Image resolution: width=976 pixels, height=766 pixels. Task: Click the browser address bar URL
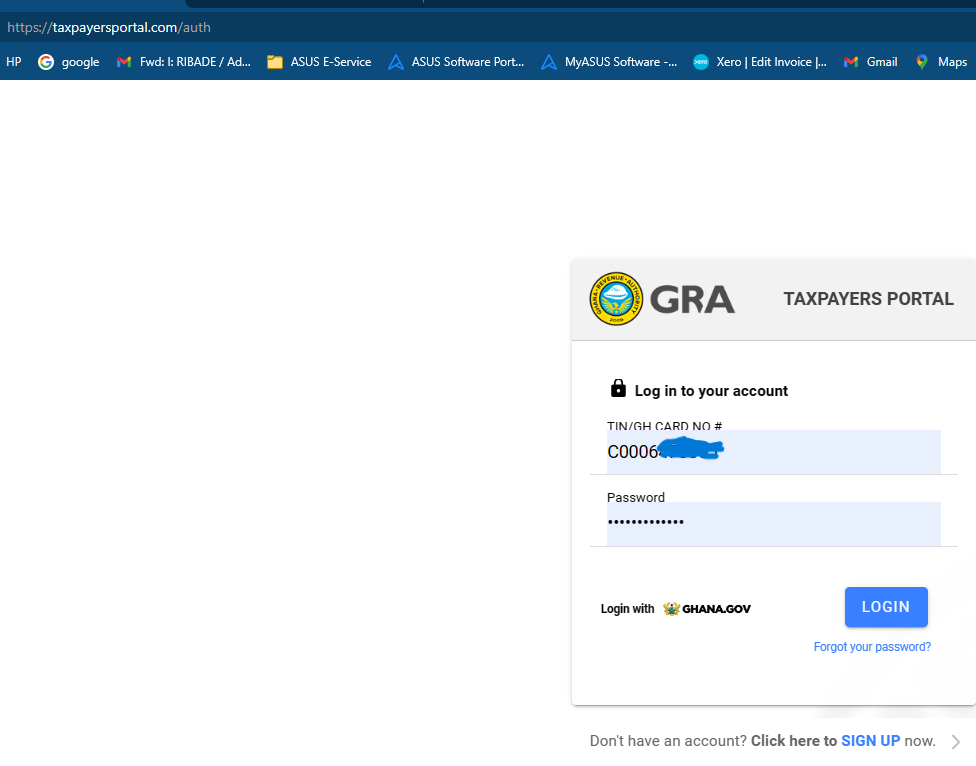point(109,27)
